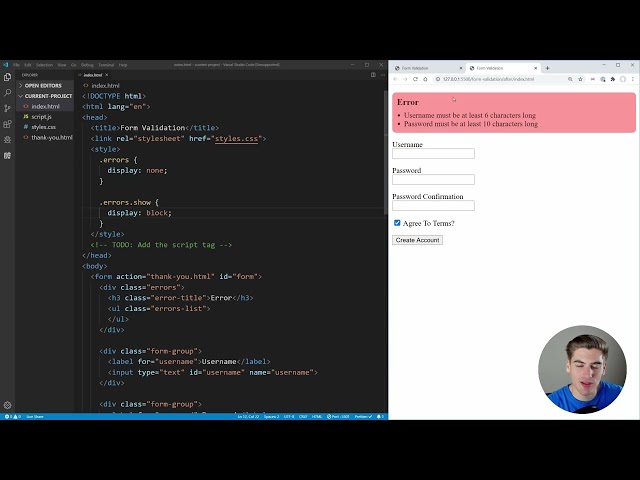Click the Chrome profile avatar icon
This screenshot has height=480, width=640.
[x=623, y=79]
